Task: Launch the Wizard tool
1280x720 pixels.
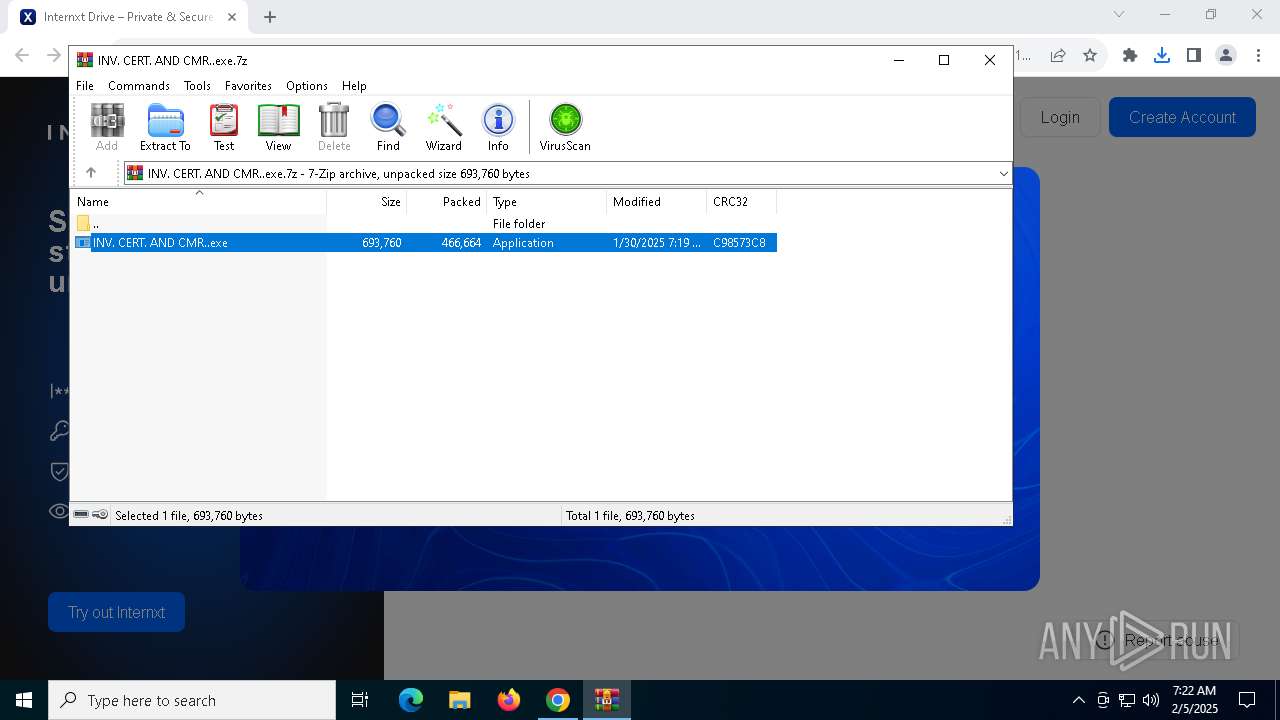Action: [444, 127]
